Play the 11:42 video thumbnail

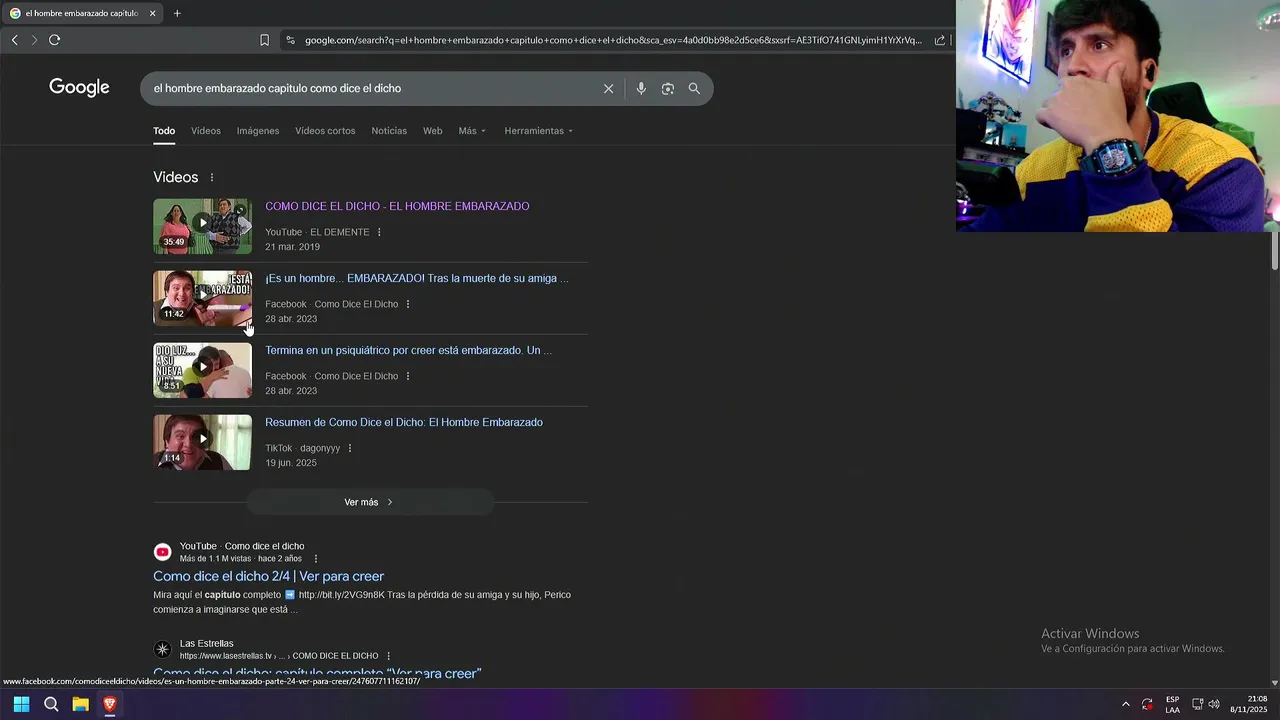coord(202,298)
